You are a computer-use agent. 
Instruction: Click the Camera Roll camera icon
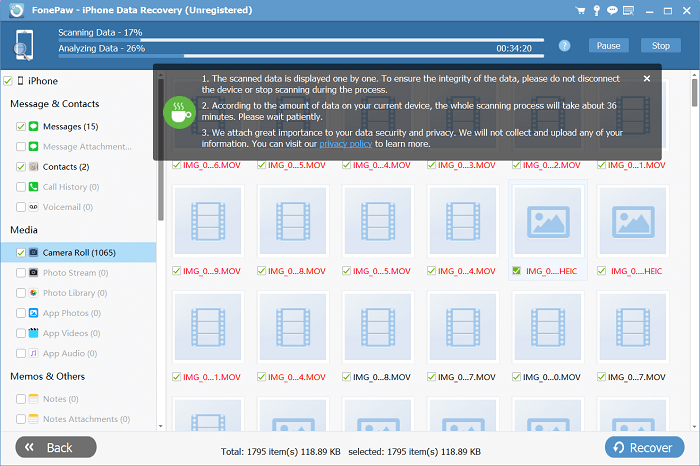click(x=33, y=252)
